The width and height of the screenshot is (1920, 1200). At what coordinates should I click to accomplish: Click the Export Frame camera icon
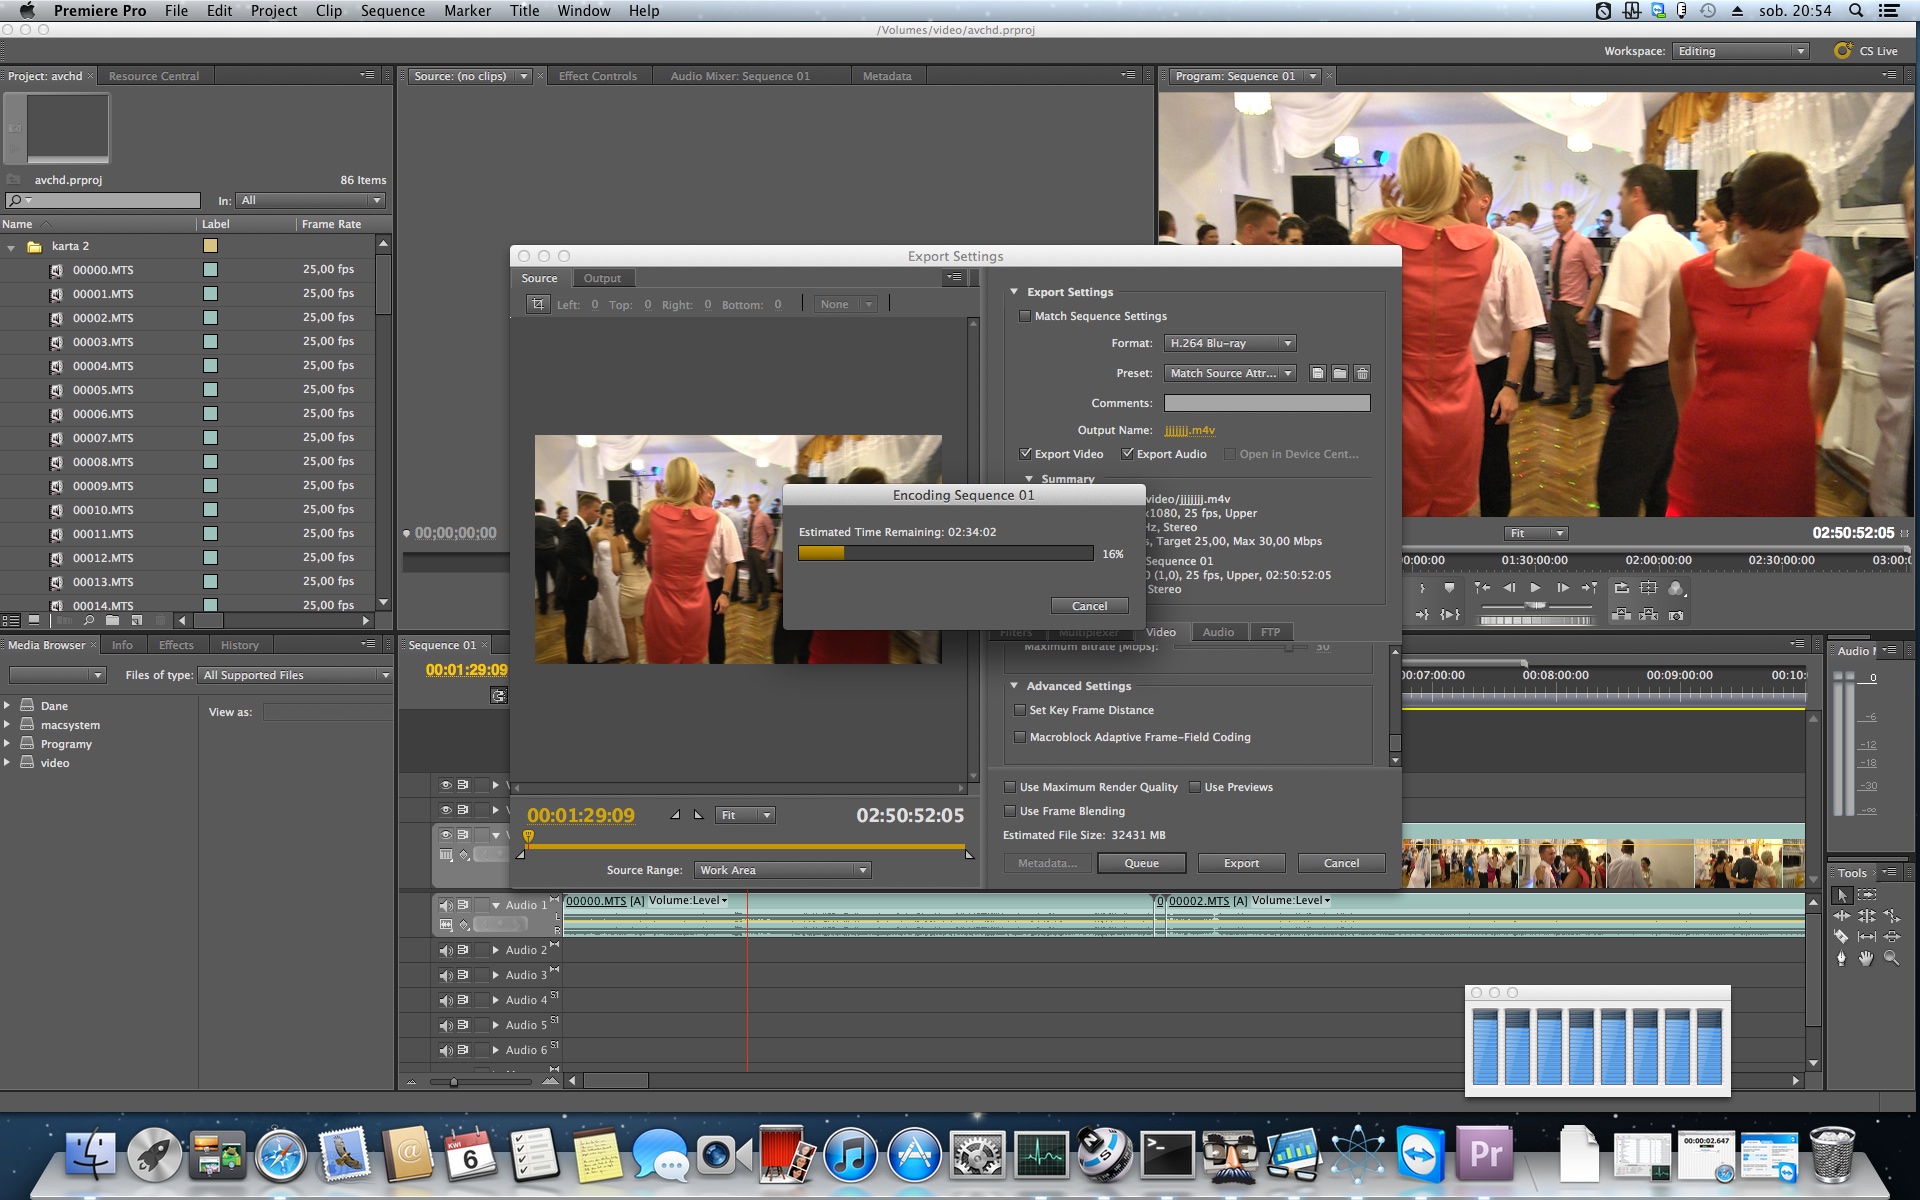(1676, 615)
